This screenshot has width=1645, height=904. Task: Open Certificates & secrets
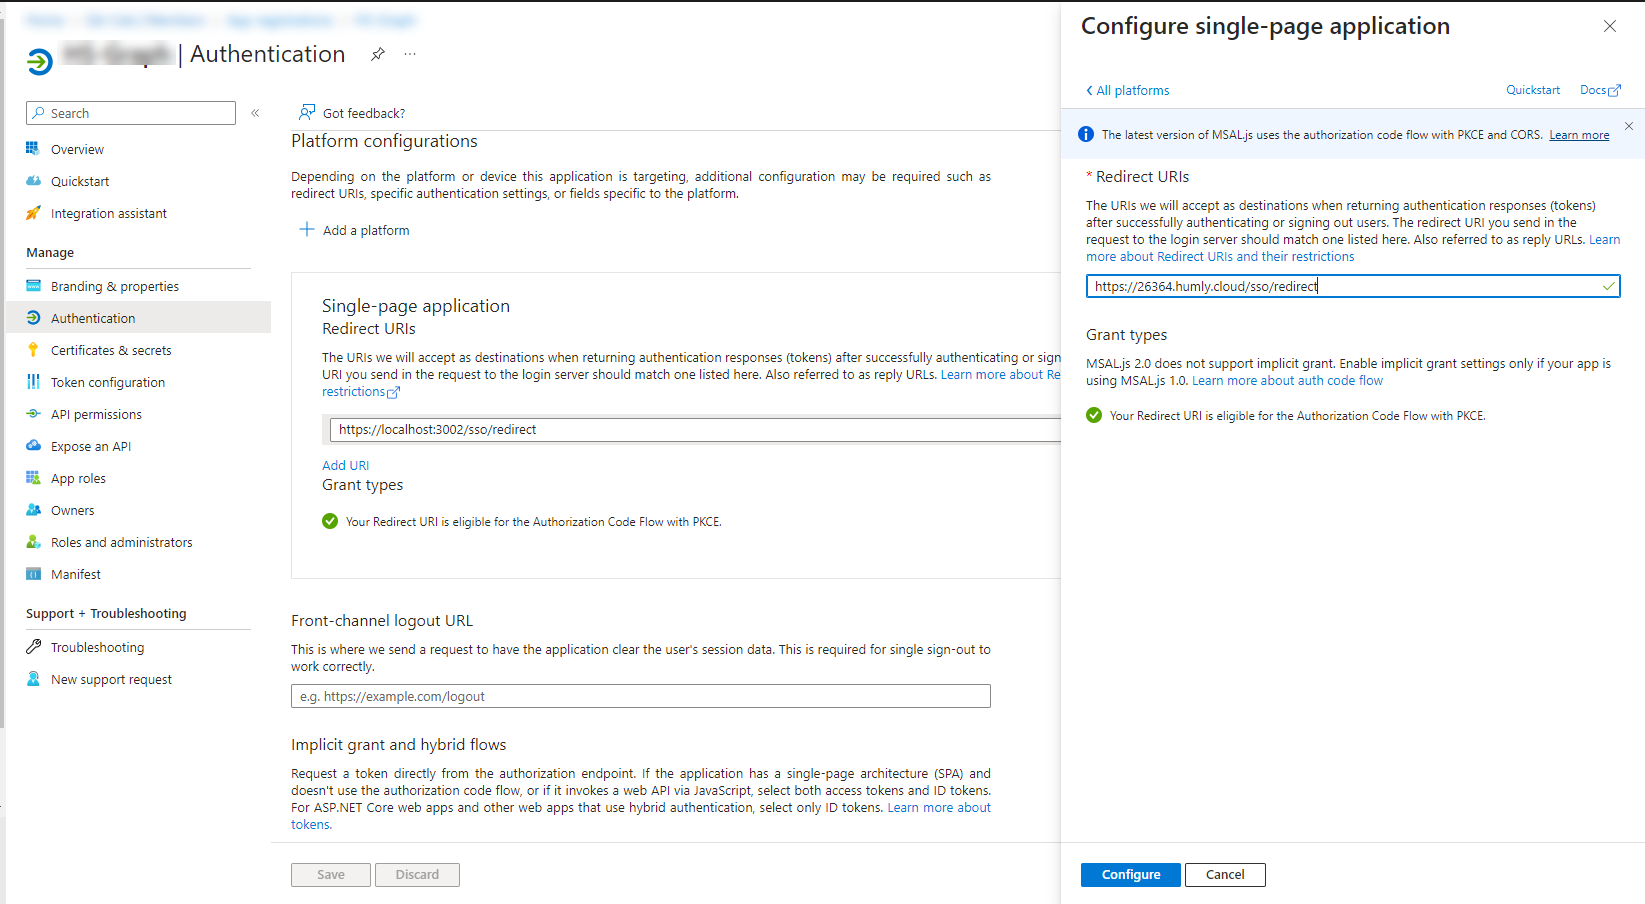110,350
